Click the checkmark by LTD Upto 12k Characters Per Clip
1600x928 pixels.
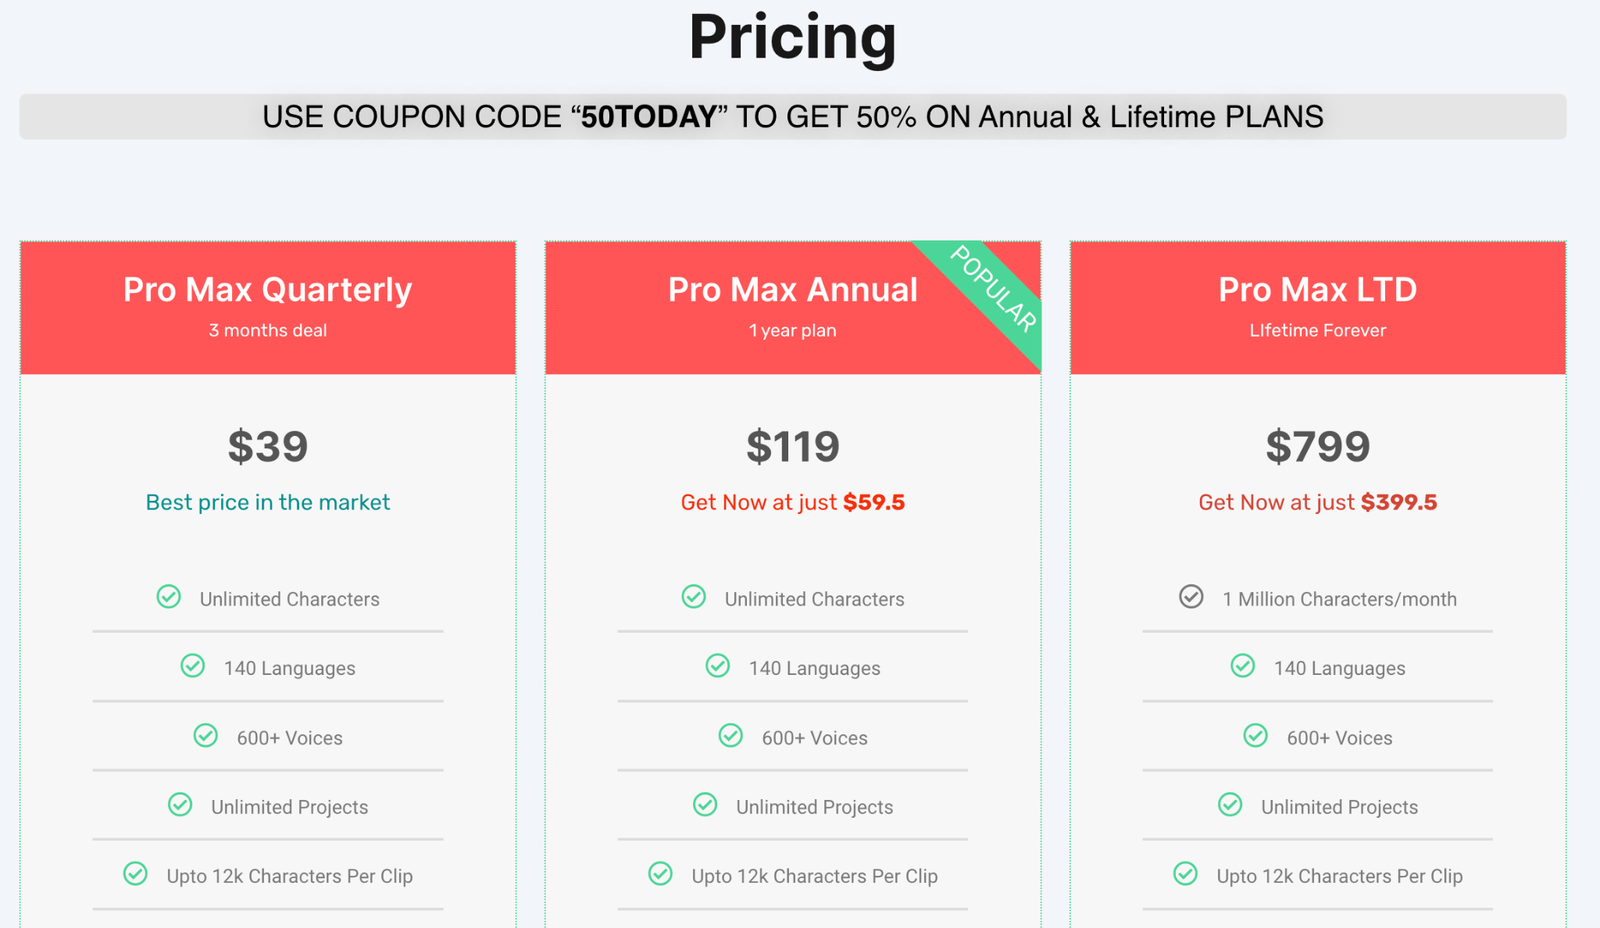click(1186, 874)
